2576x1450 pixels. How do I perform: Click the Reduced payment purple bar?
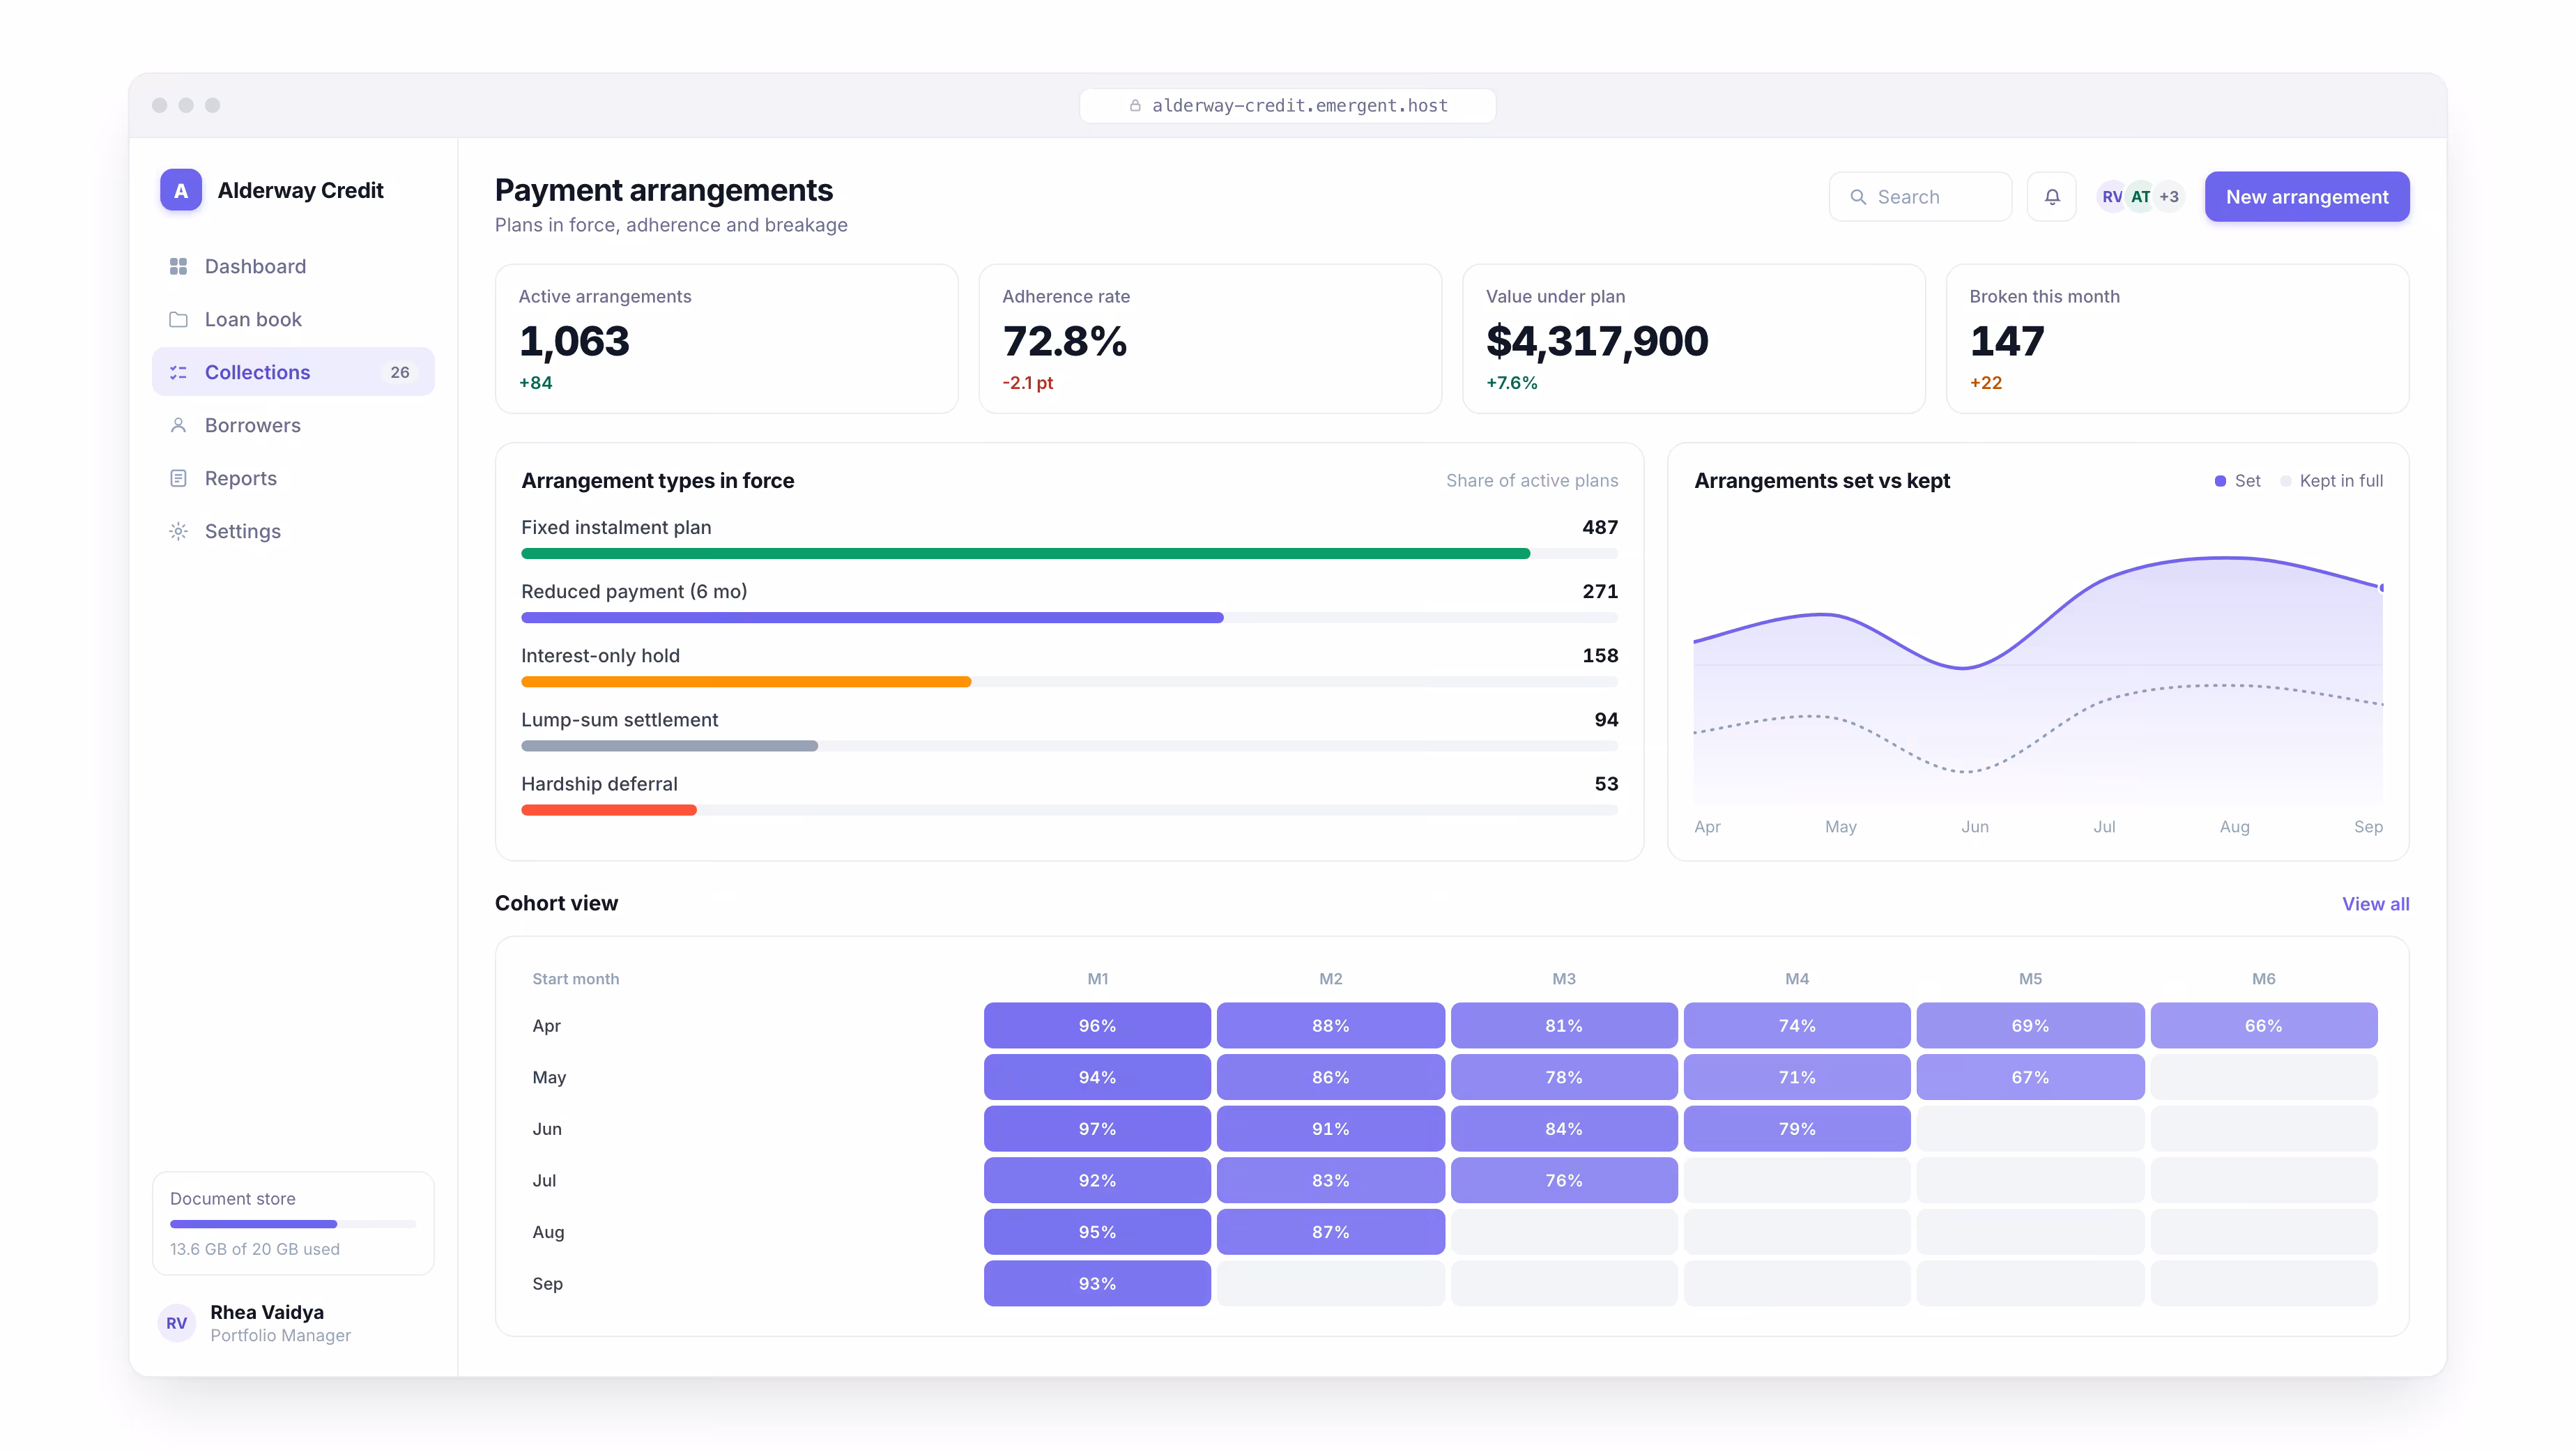[872, 617]
